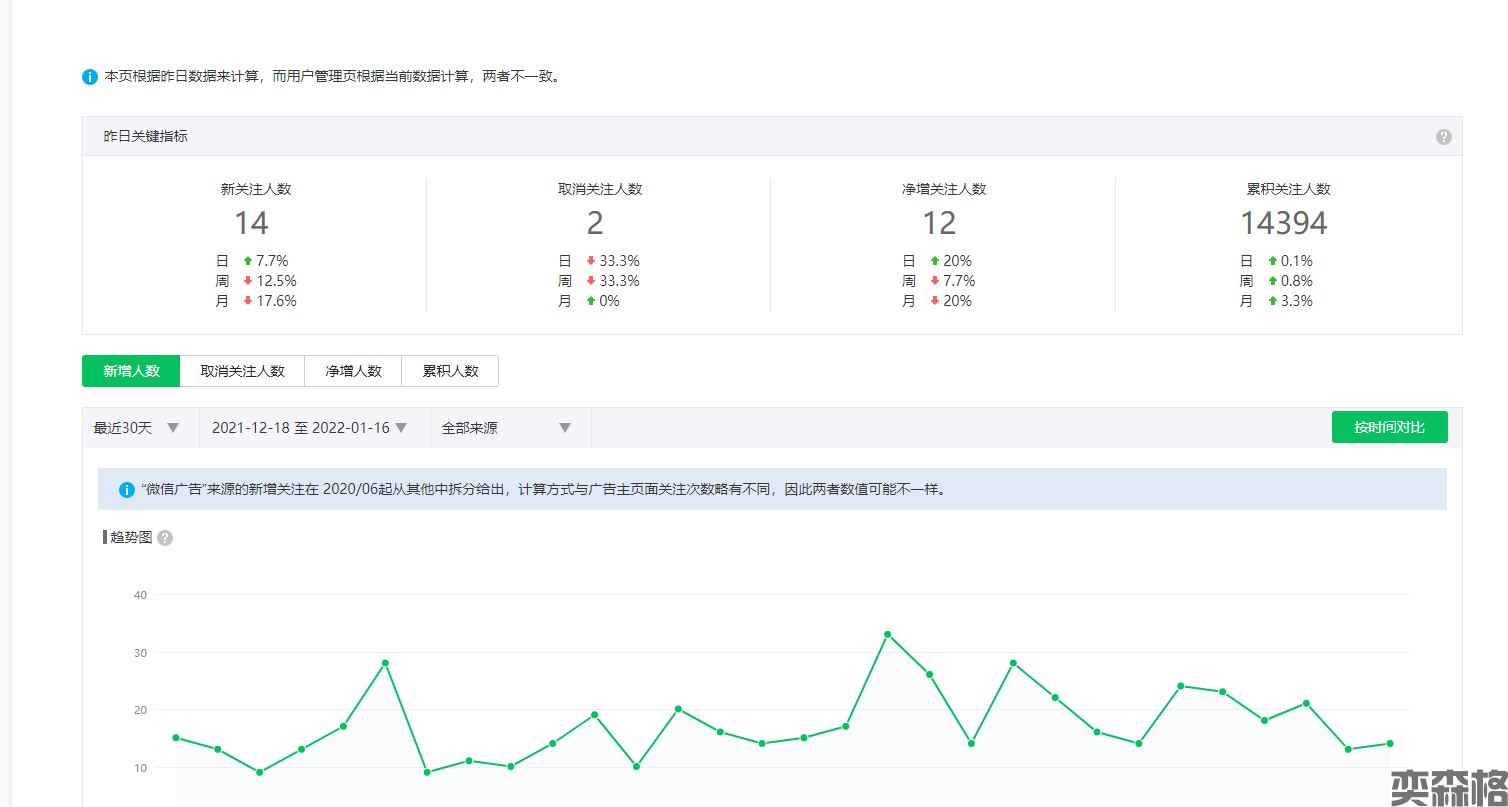Click the last data point on trend line
1508x807 pixels.
1390,743
